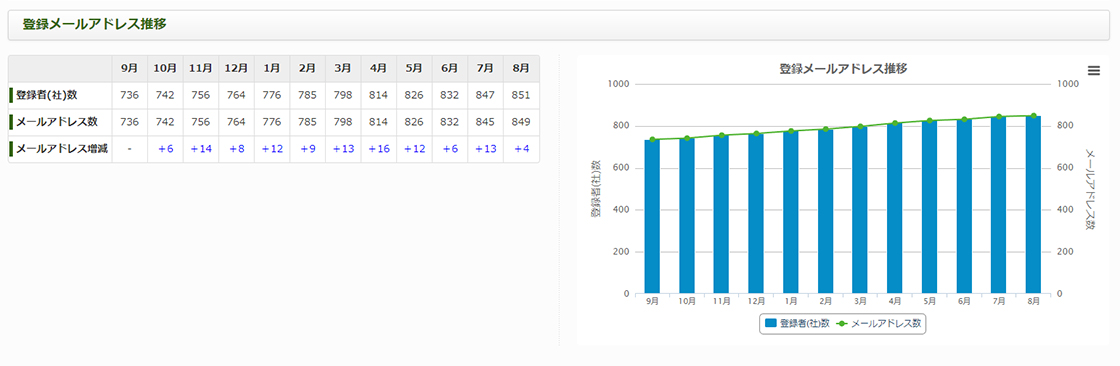The width and height of the screenshot is (1120, 366).
Task: Click the chart title 登録メールアドレス推移
Action: [844, 69]
